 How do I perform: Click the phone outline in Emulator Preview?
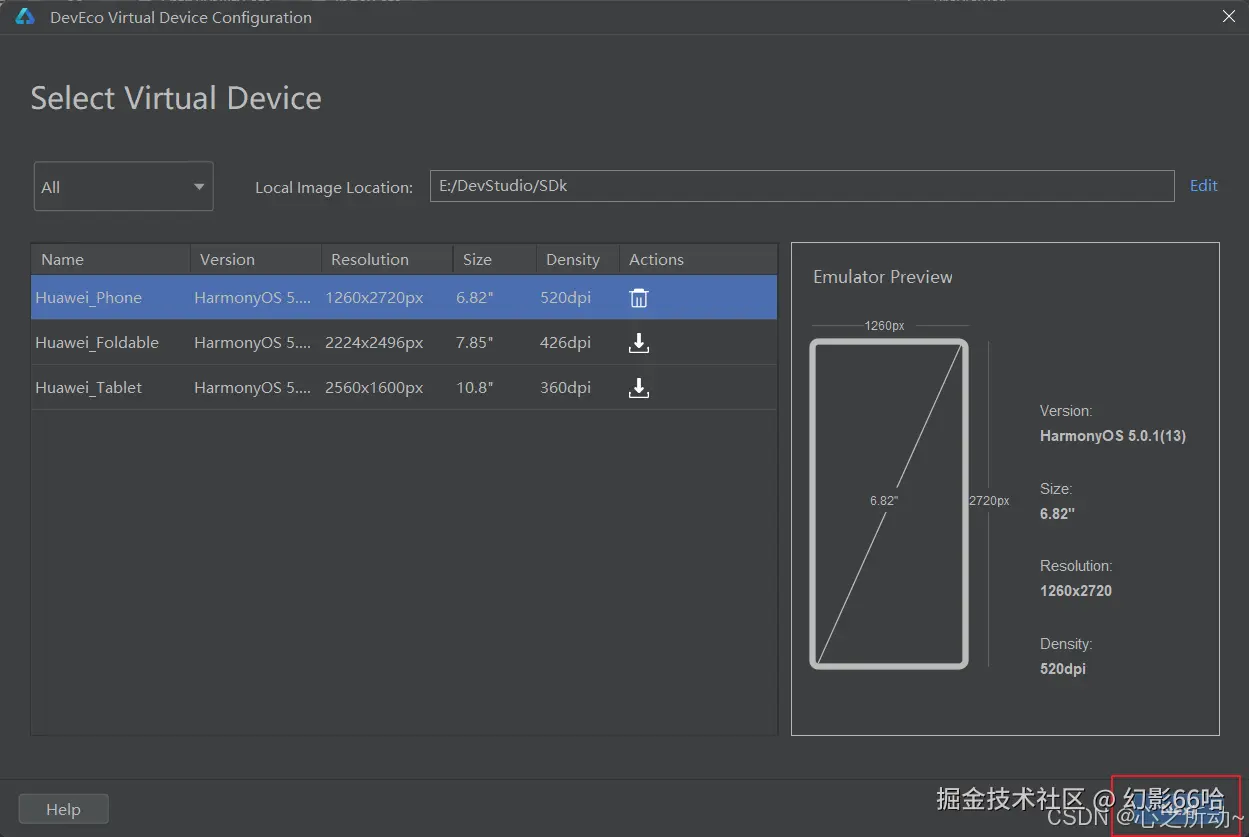click(889, 504)
